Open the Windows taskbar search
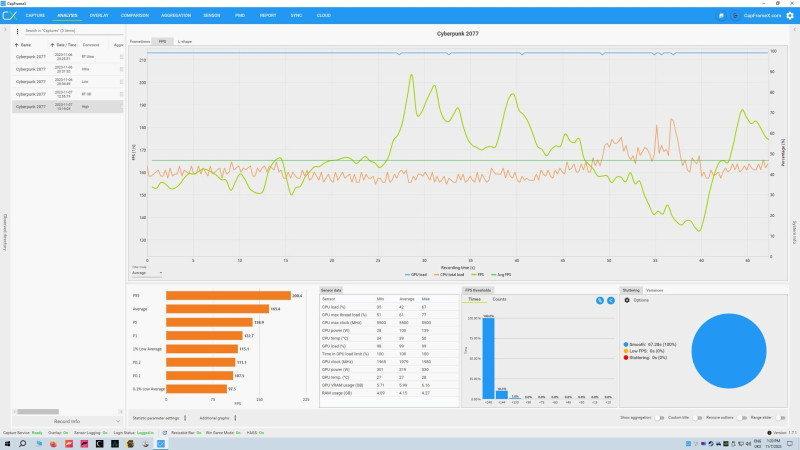 pyautogui.click(x=22, y=444)
